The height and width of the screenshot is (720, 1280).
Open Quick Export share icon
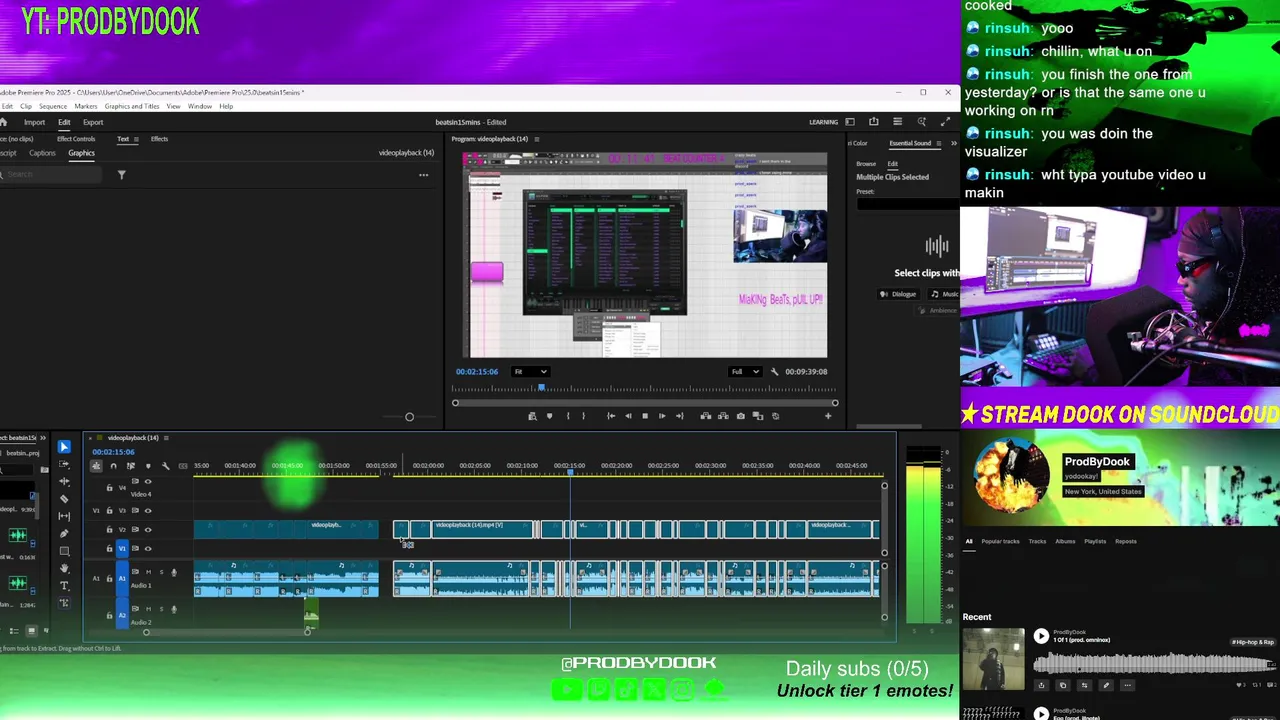(x=873, y=122)
